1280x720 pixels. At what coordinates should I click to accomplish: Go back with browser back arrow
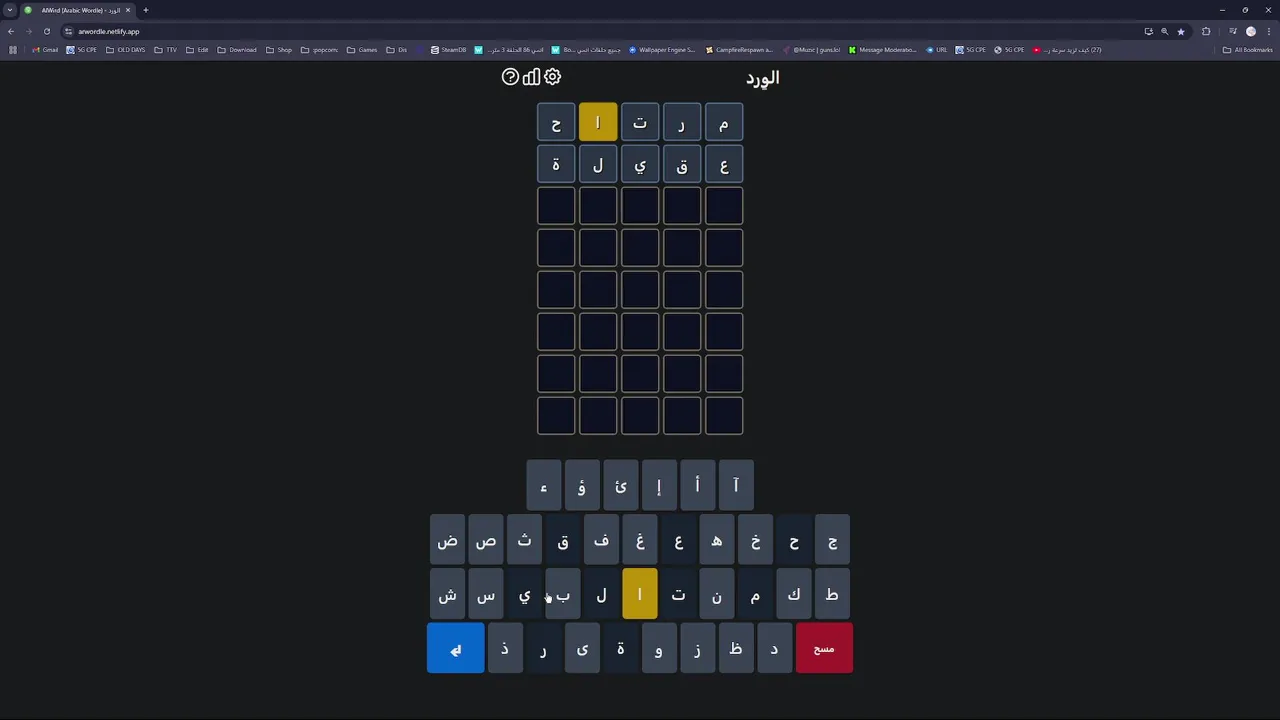pos(11,31)
